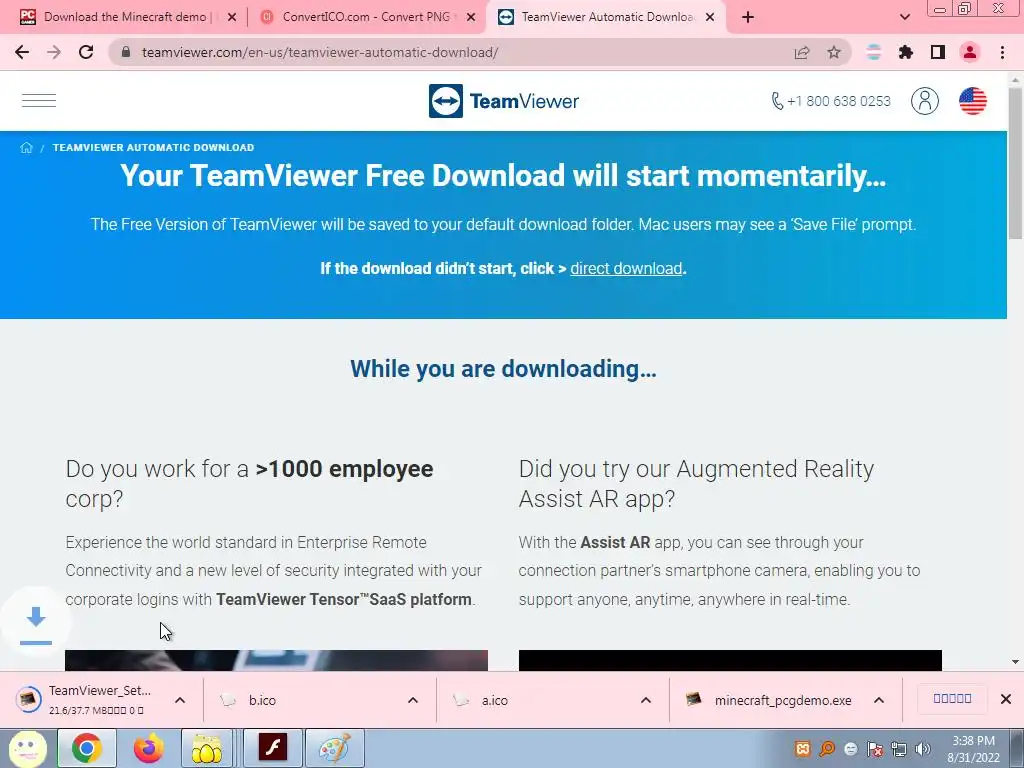
Task: Open the Extensions puzzle icon
Action: 906,52
